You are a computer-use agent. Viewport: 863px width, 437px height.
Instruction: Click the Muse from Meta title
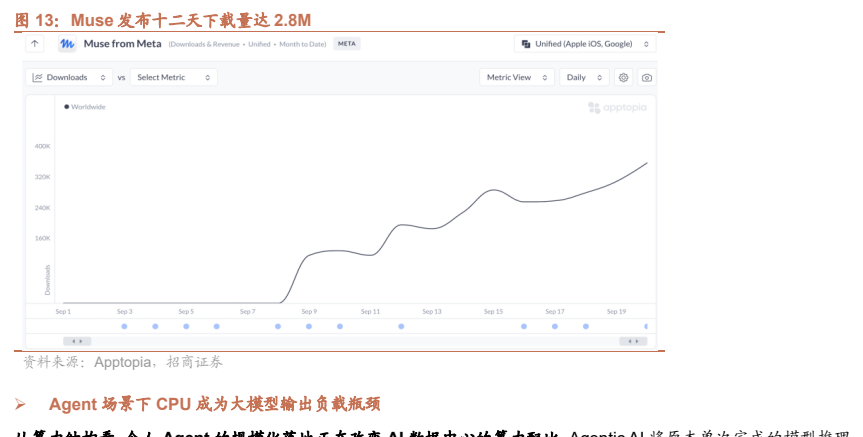(x=122, y=44)
